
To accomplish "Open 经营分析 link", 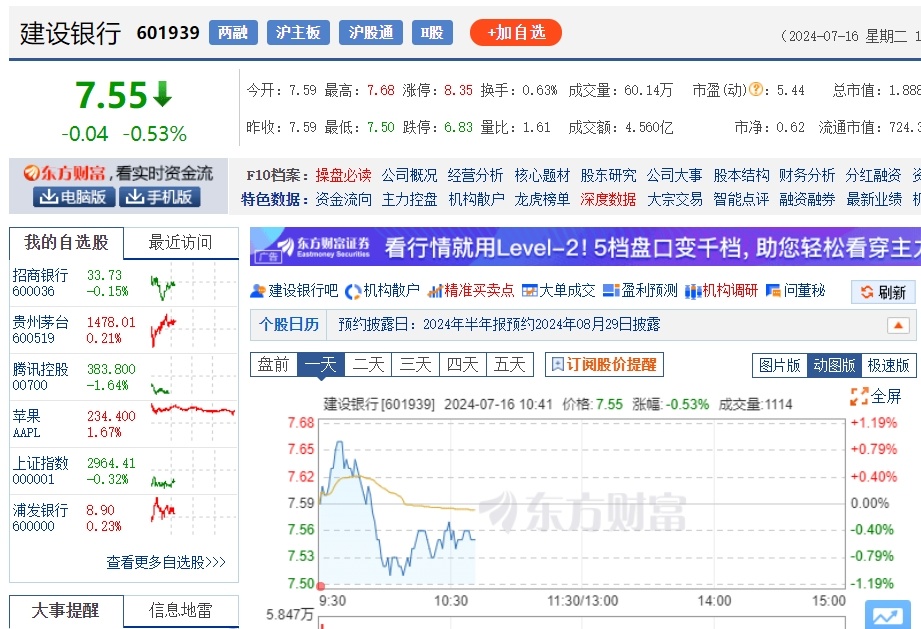I will click(x=475, y=175).
